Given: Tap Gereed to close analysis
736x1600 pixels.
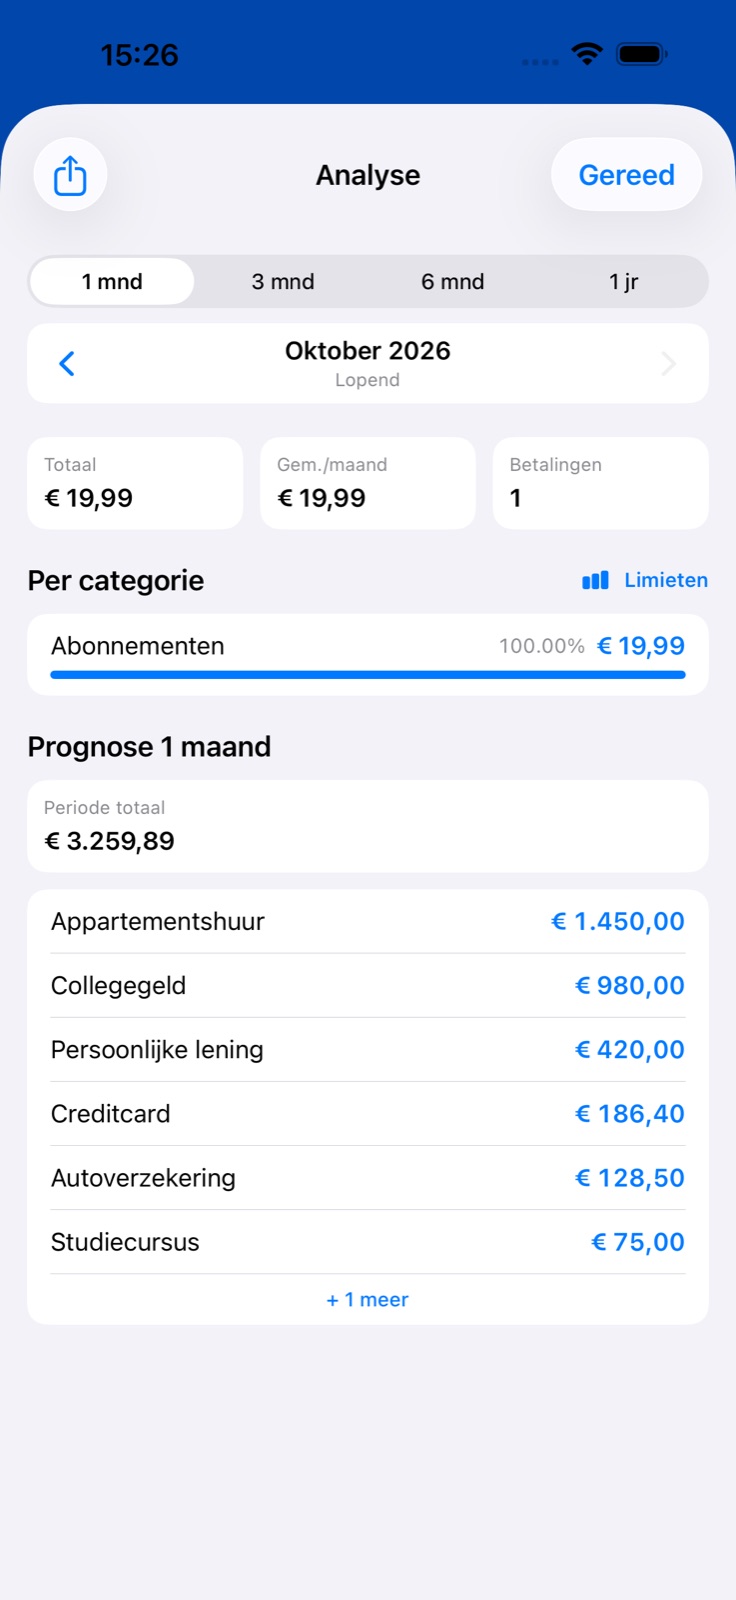Looking at the screenshot, I should pyautogui.click(x=627, y=175).
